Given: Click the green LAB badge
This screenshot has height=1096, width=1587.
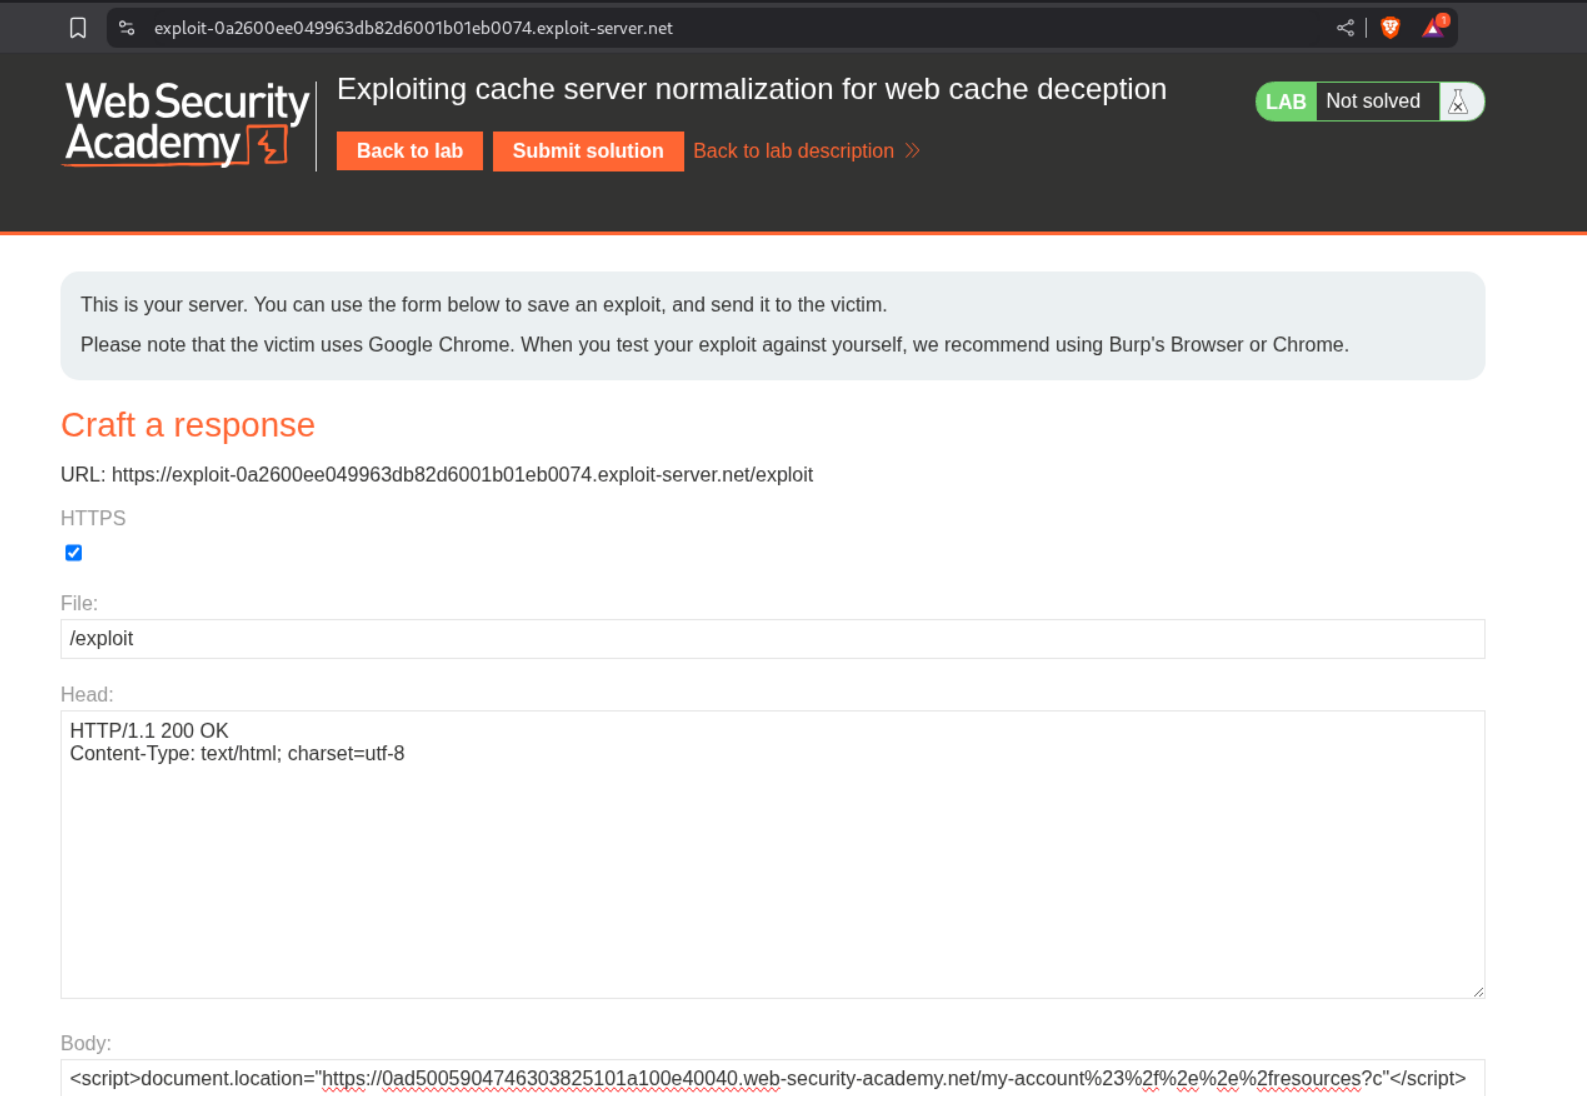Looking at the screenshot, I should 1285,102.
